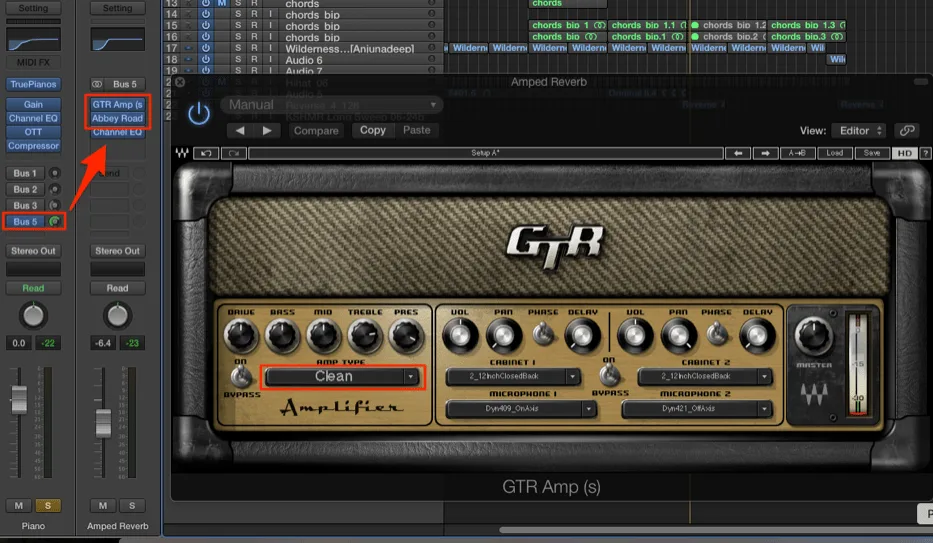This screenshot has width=933, height=543.
Task: Toggle the Amped Reverb plugin power button
Action: [x=199, y=114]
